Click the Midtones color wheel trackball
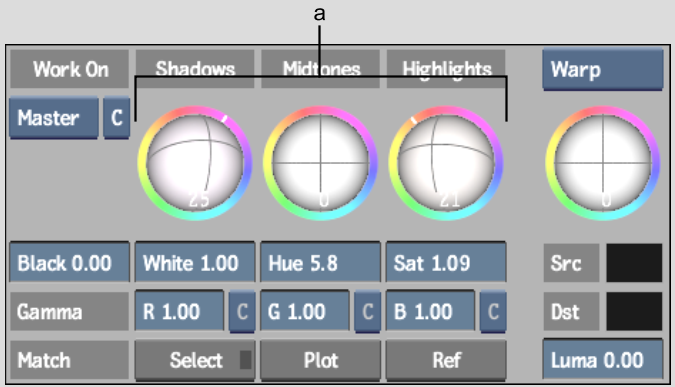The width and height of the screenshot is (675, 387). [x=321, y=163]
